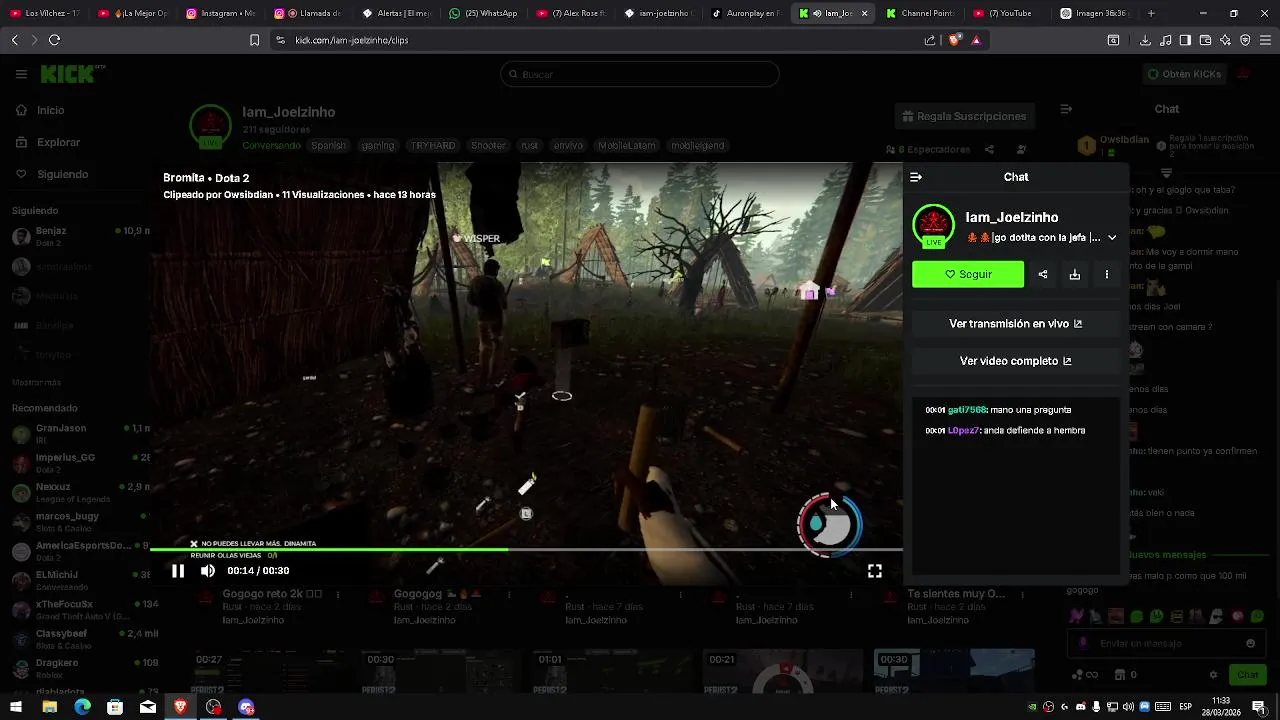Click the Obtén KICKs button
Screen dimensions: 1280x720
point(1184,74)
